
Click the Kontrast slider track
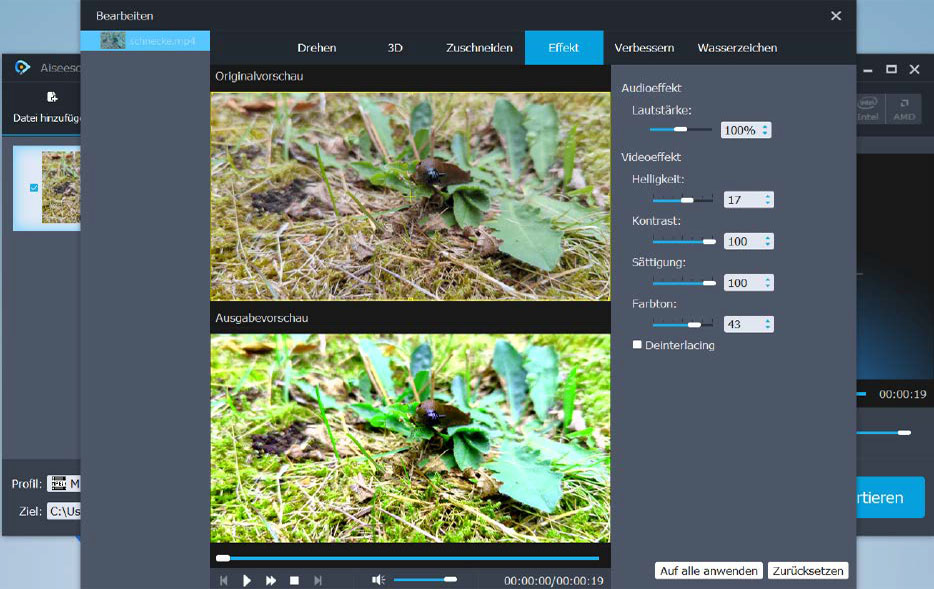683,241
